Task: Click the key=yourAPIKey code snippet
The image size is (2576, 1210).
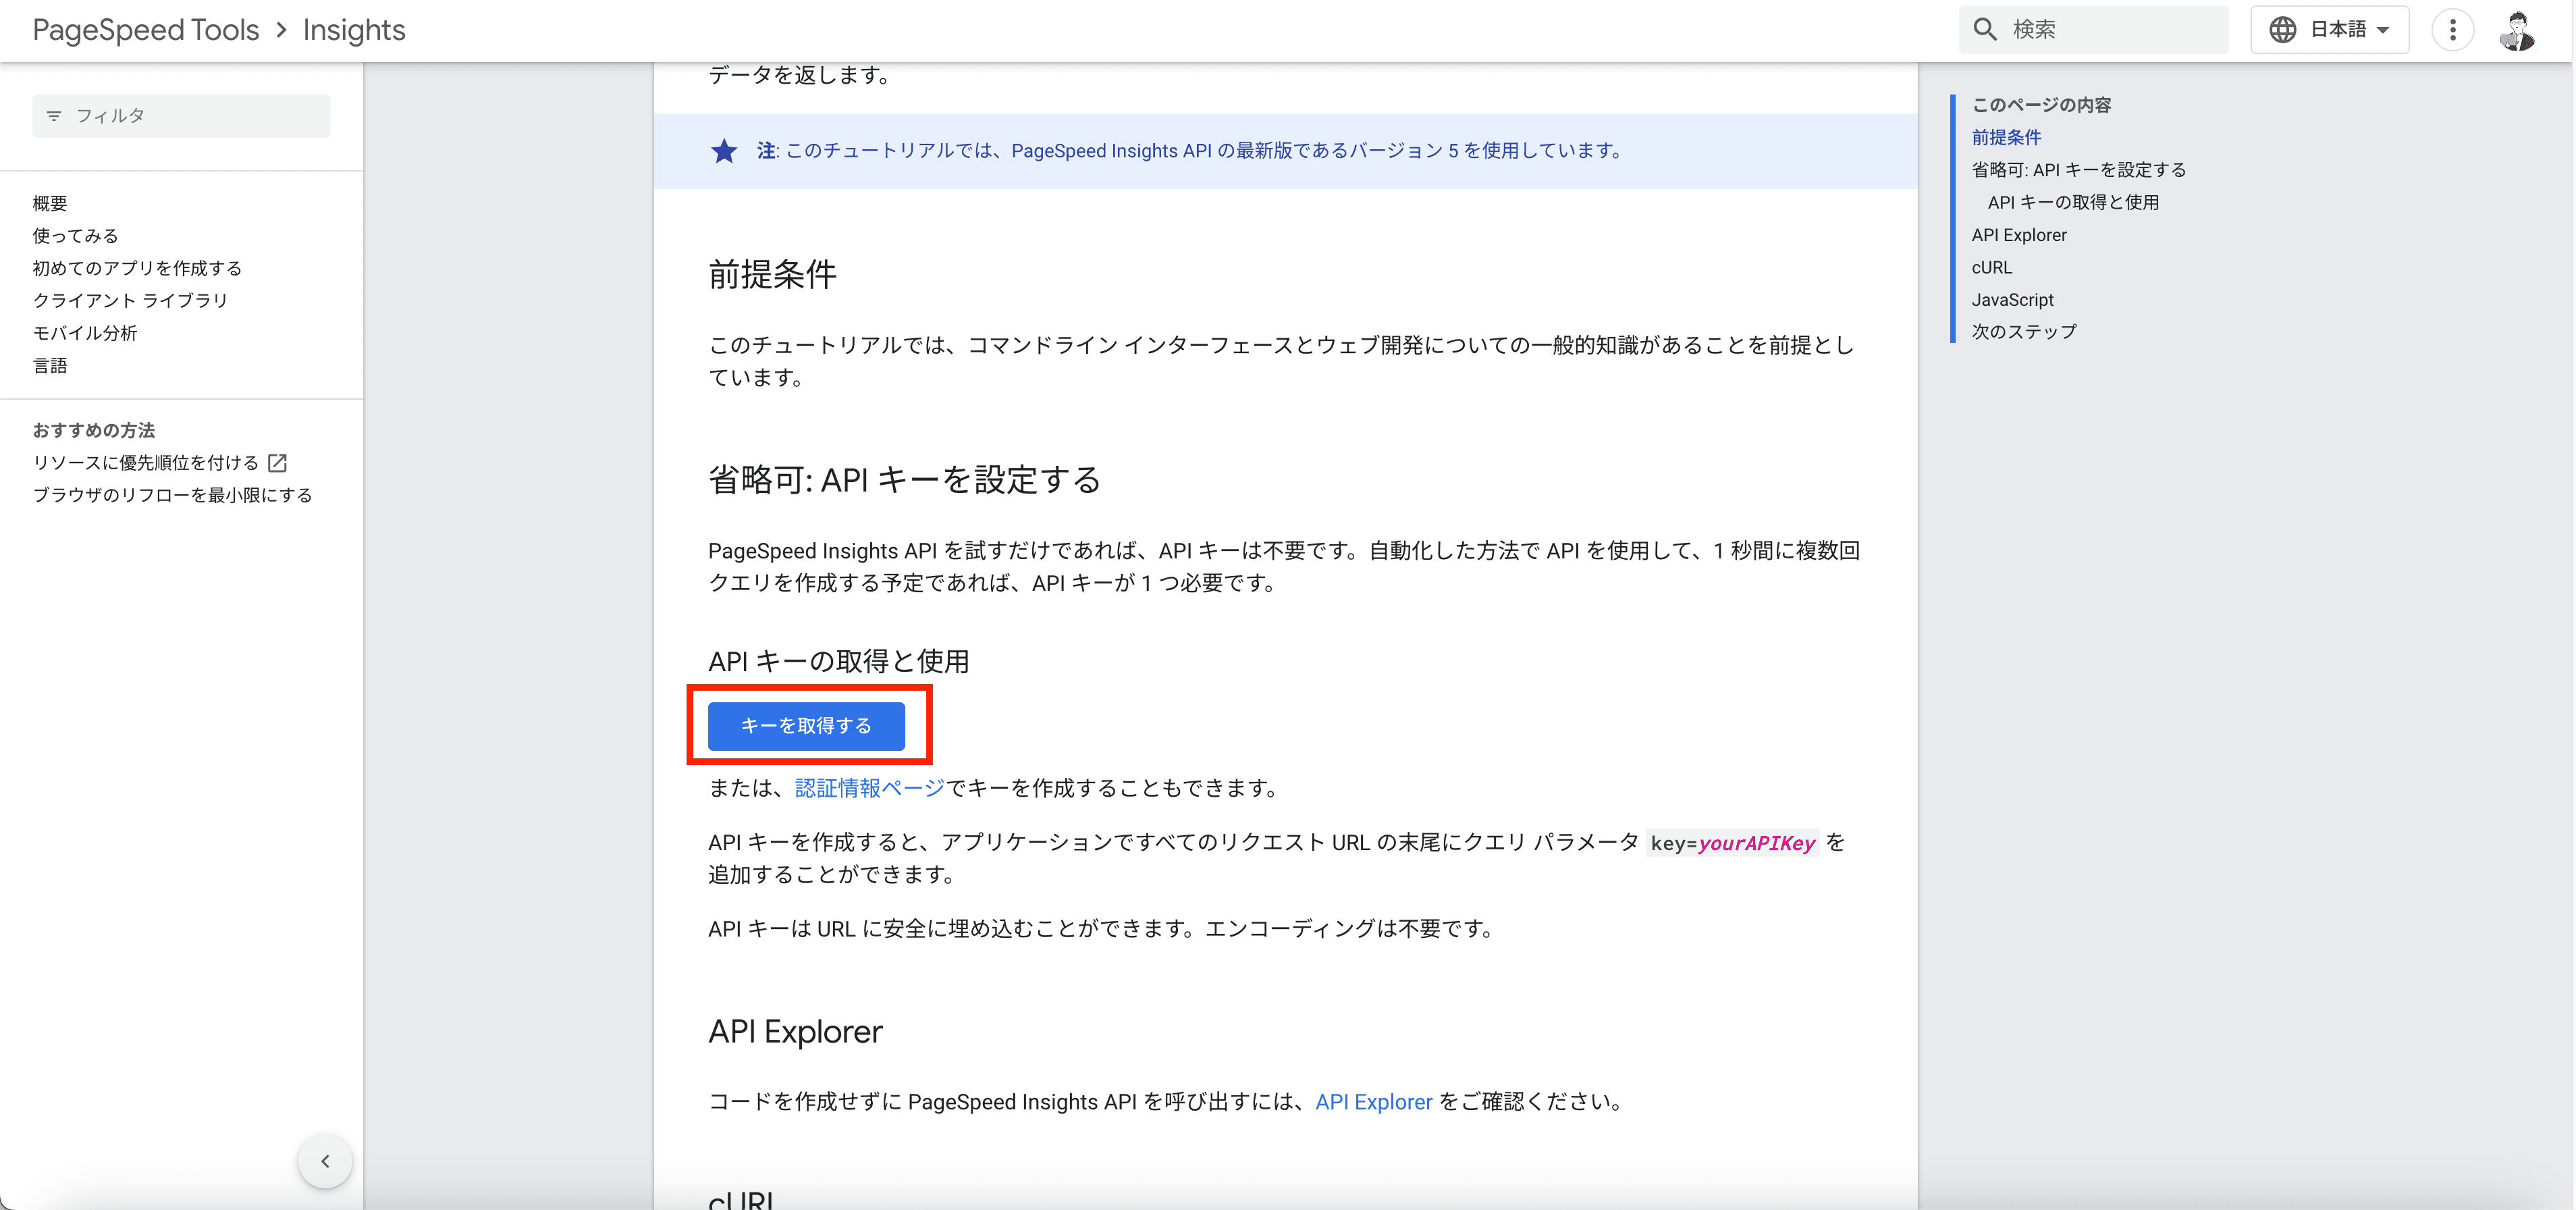Action: click(1732, 843)
